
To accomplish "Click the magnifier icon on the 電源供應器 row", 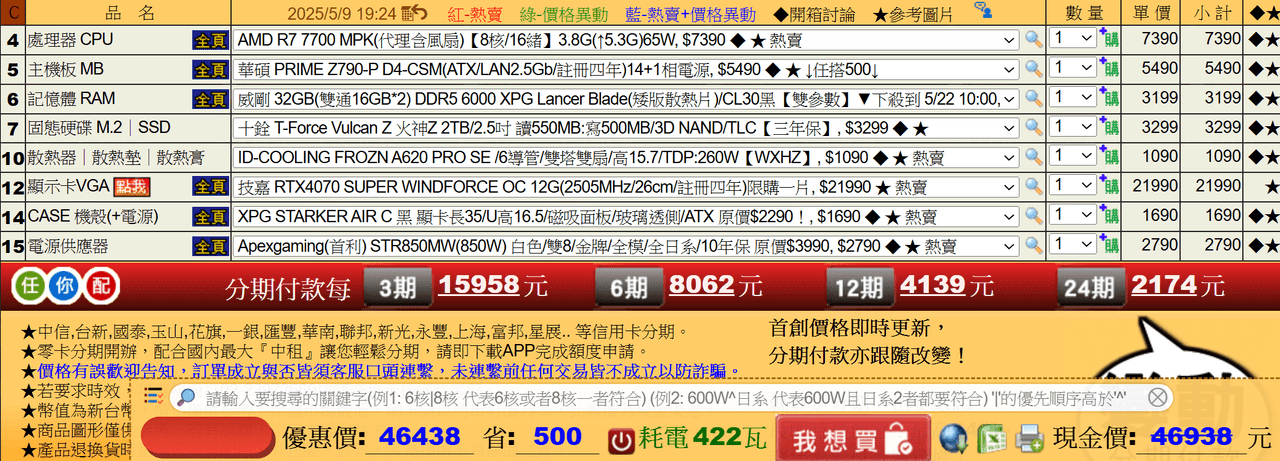I will point(1033,246).
